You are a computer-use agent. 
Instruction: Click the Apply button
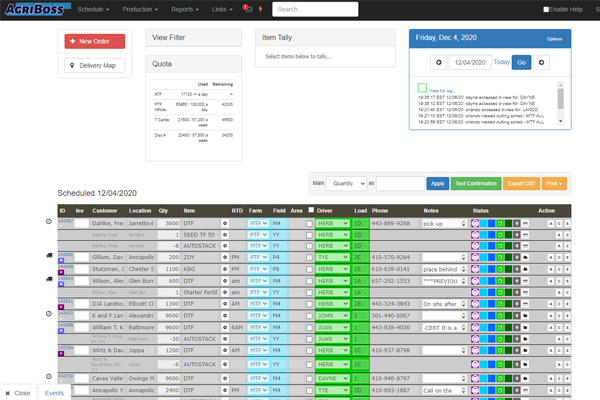[x=437, y=183]
